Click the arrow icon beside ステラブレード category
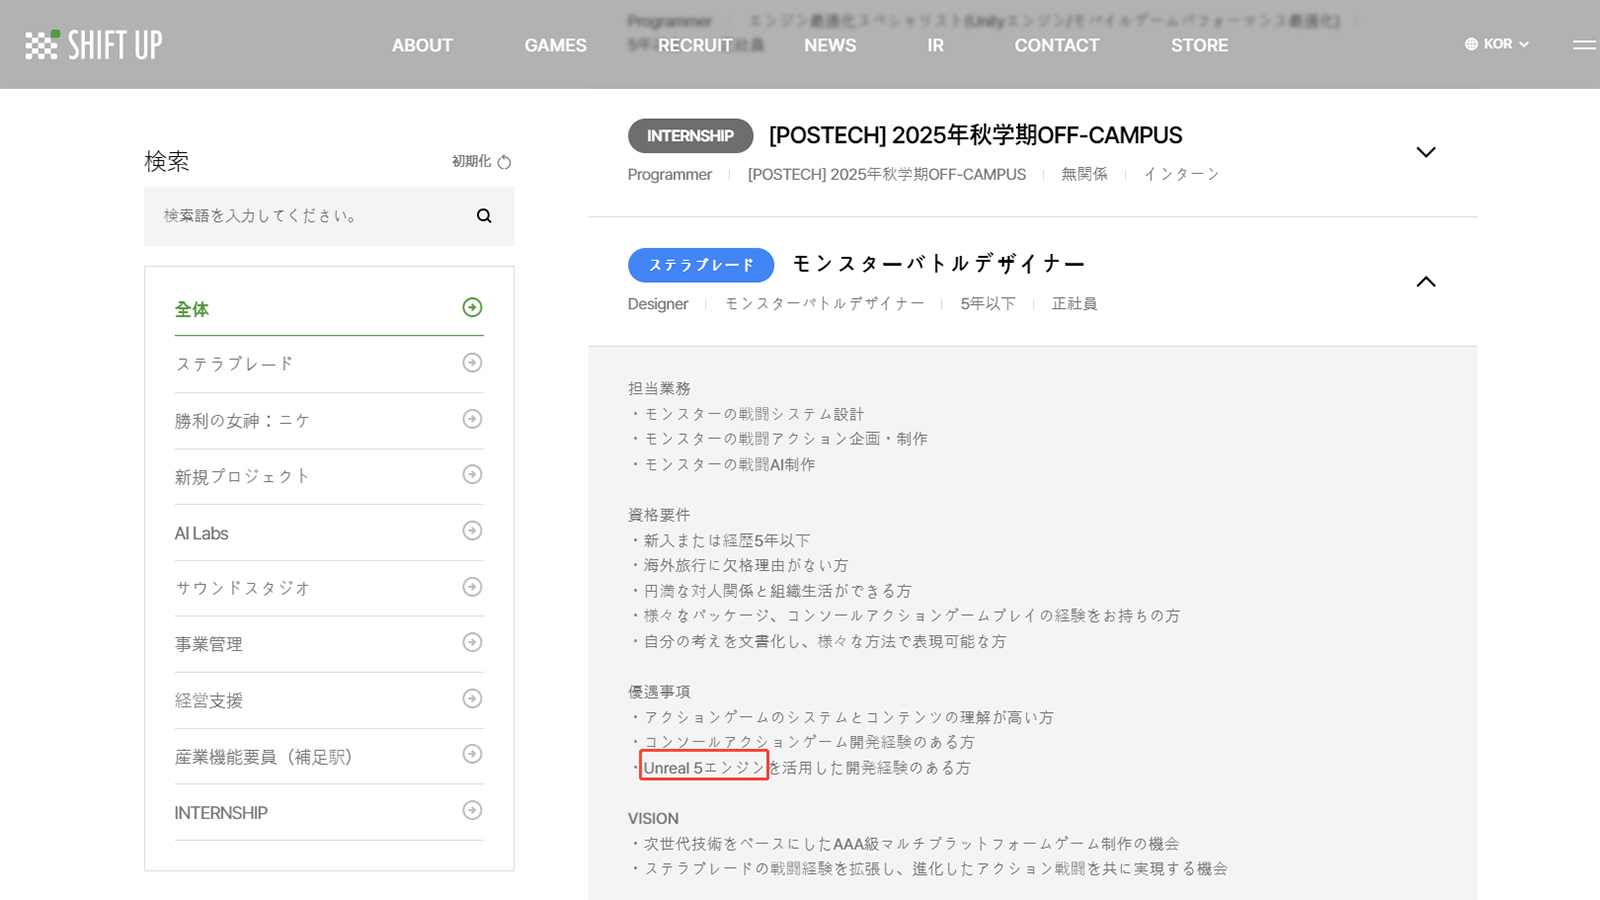This screenshot has height=900, width=1600. (x=471, y=363)
